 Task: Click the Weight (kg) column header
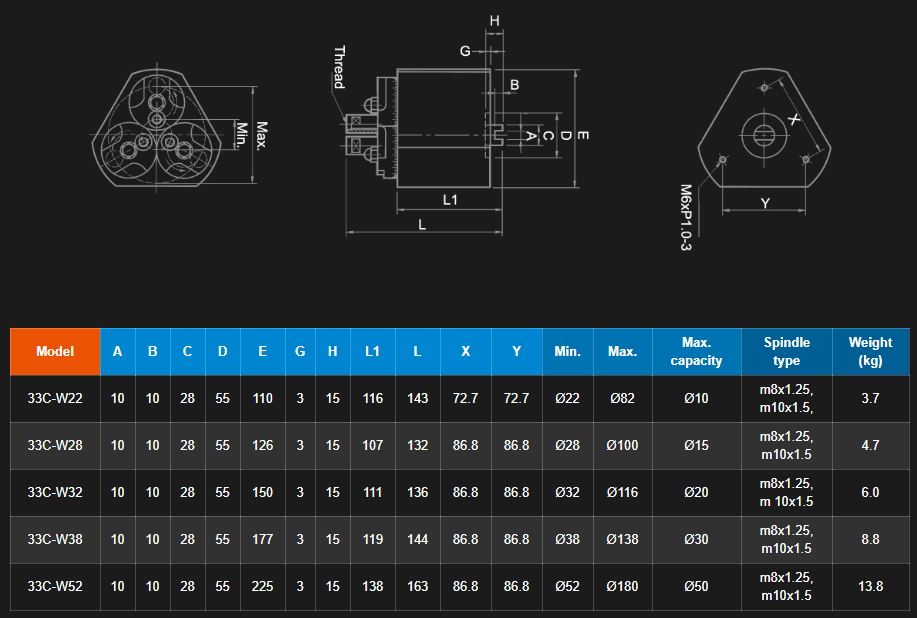[870, 351]
